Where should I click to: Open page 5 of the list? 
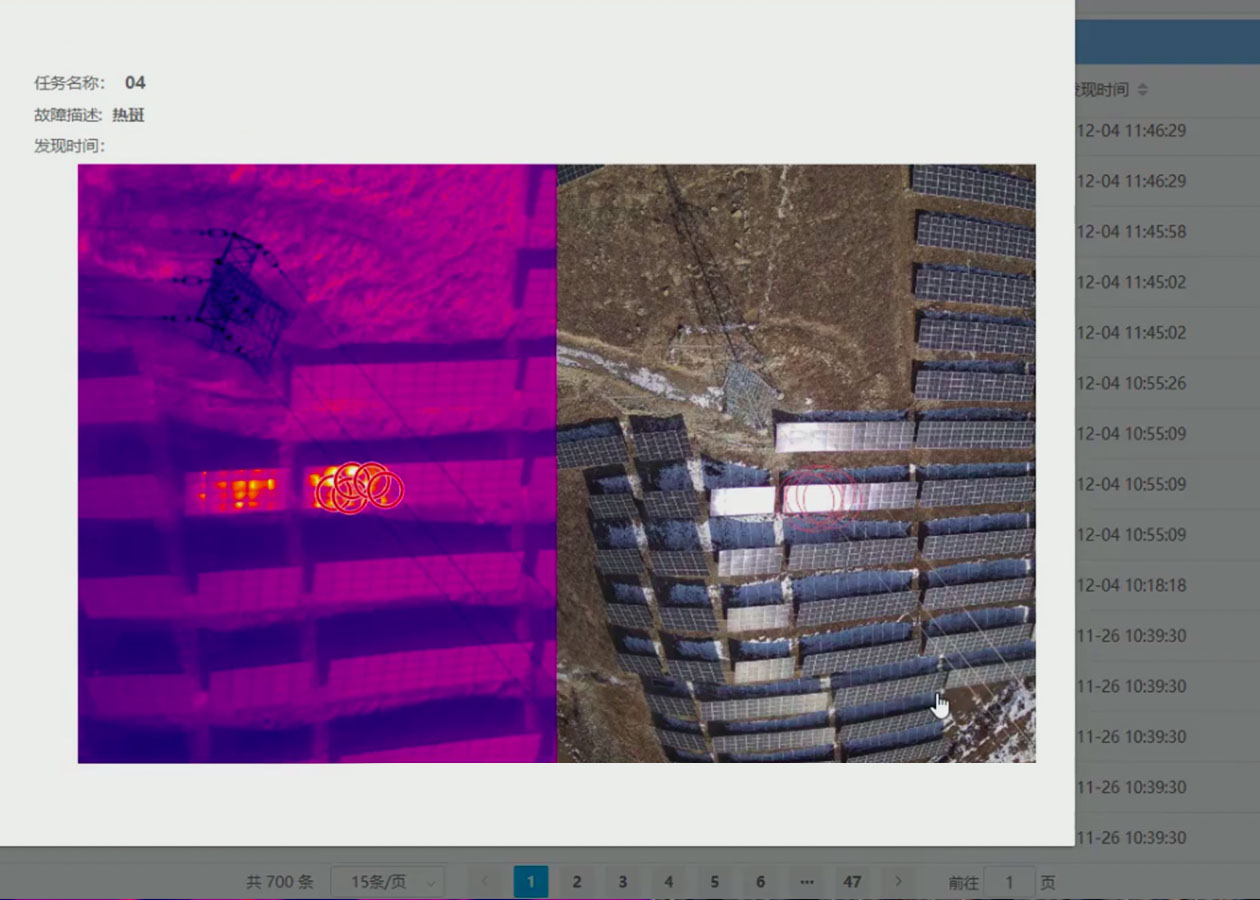click(x=714, y=881)
